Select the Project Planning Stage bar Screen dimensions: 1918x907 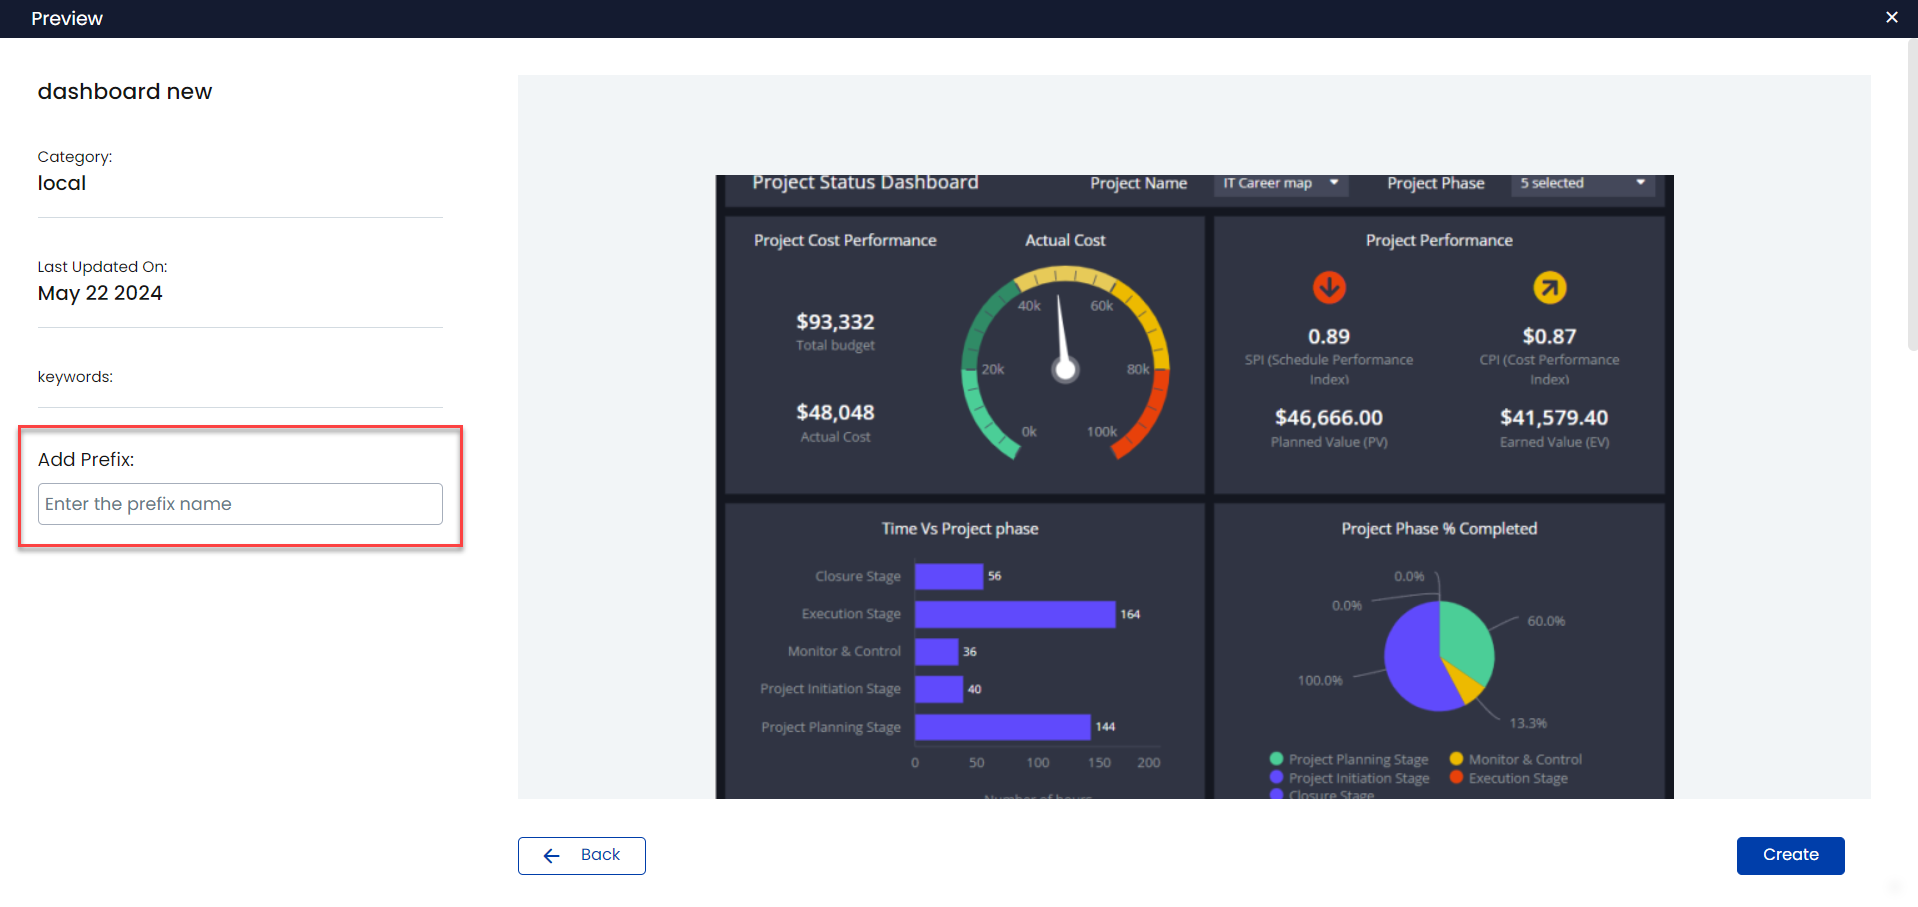pos(1001,727)
